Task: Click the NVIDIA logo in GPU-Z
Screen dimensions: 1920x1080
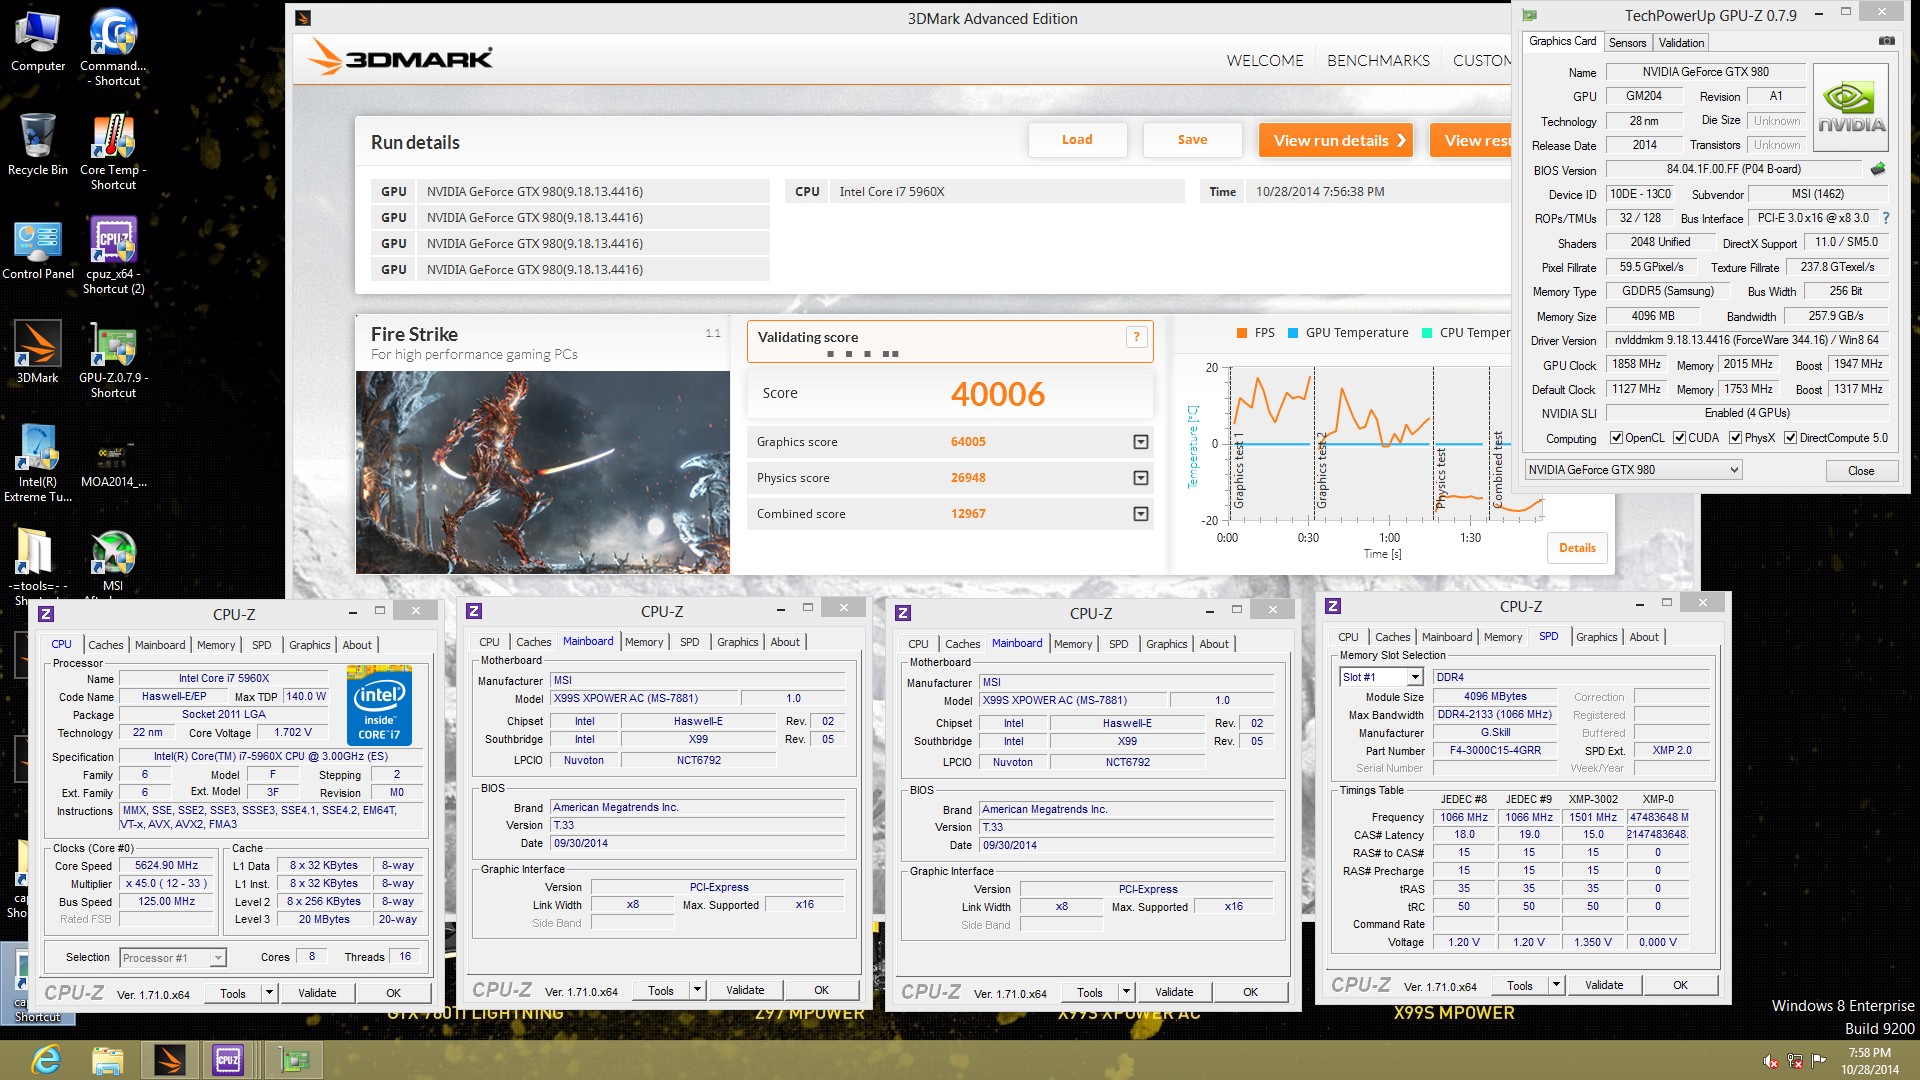Action: coord(1851,108)
